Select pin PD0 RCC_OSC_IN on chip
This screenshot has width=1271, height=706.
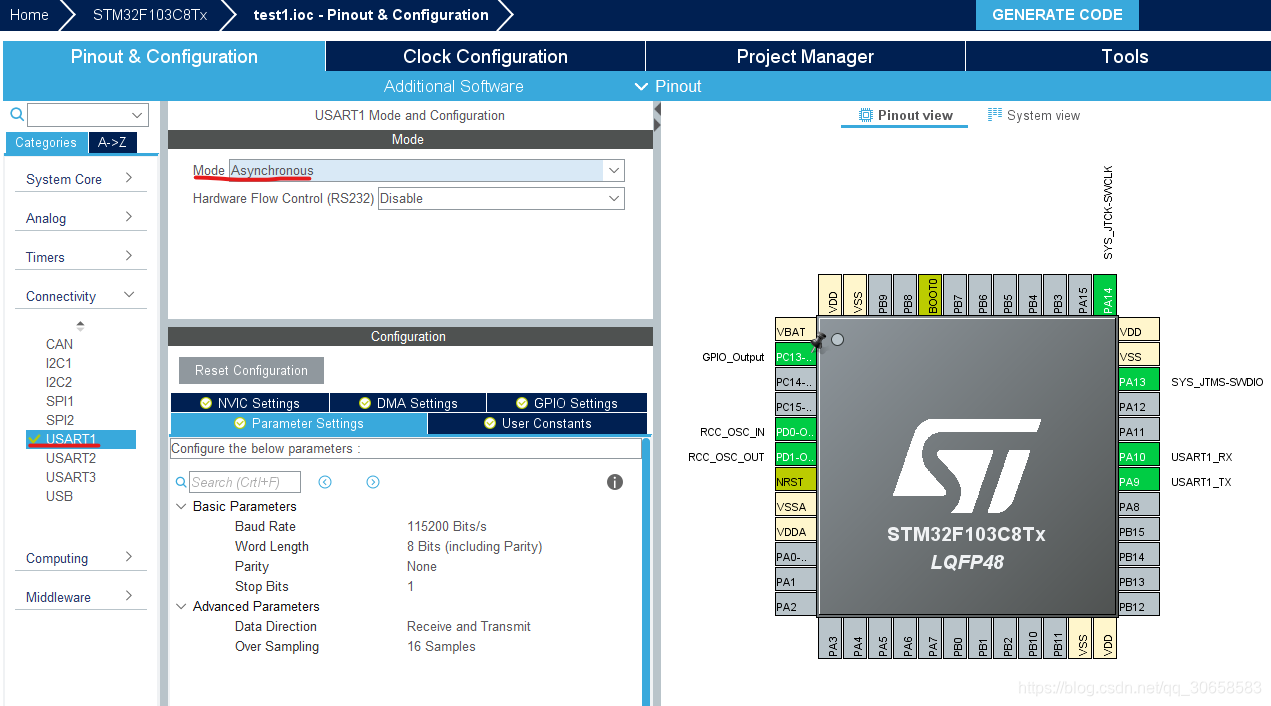796,431
